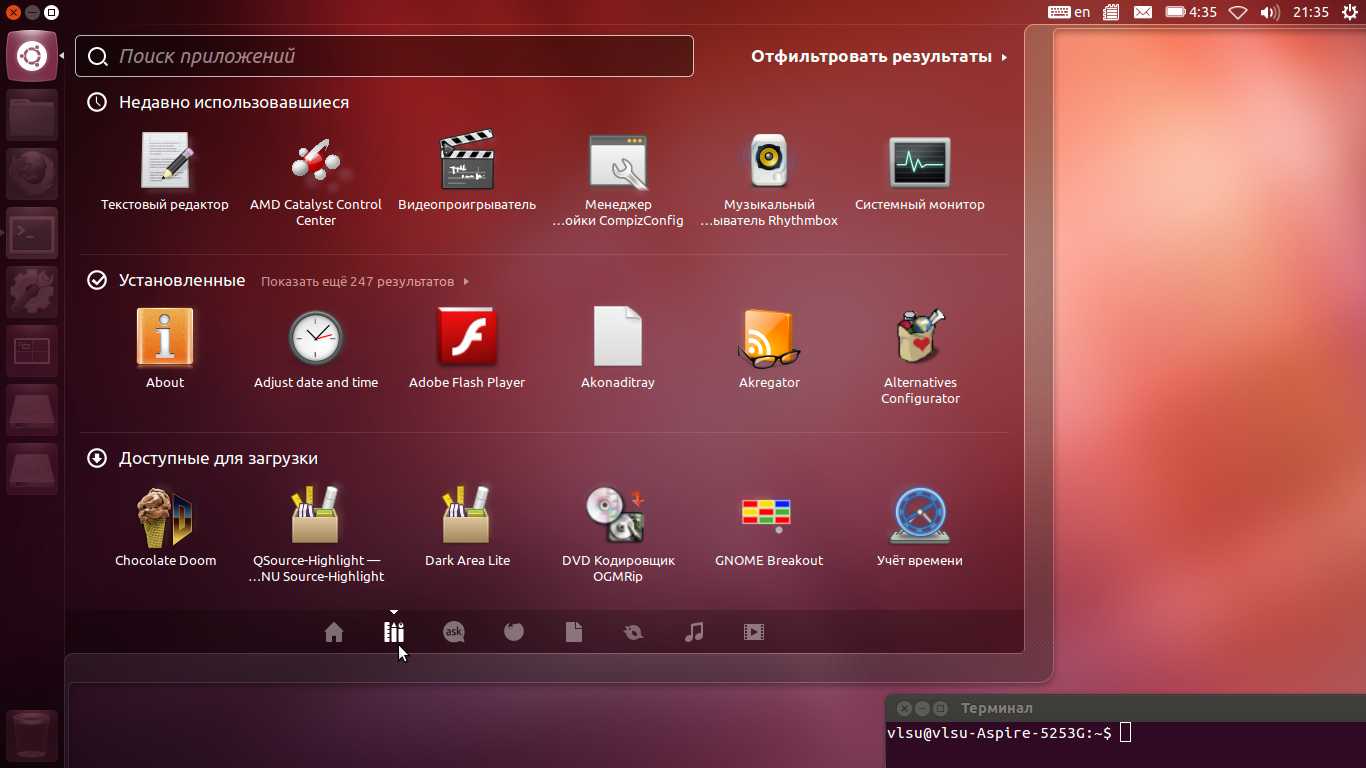Open the battery indicator showing 4:35
The image size is (1366, 768).
(x=1190, y=12)
